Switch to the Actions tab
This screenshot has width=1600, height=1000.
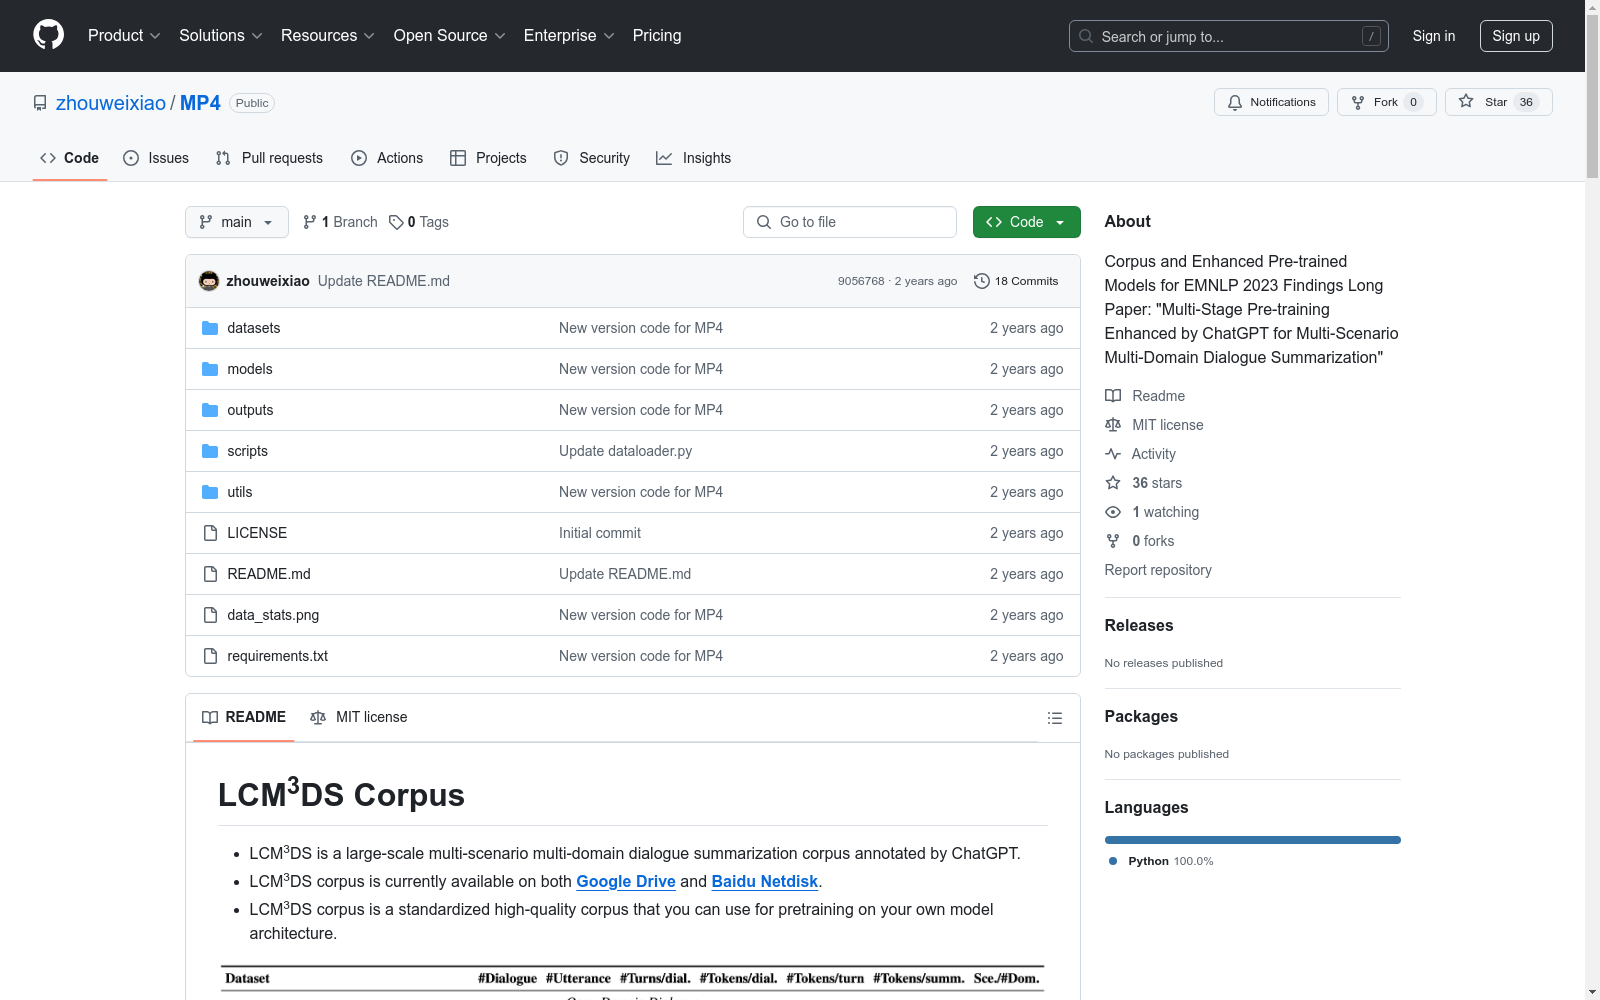coord(387,158)
